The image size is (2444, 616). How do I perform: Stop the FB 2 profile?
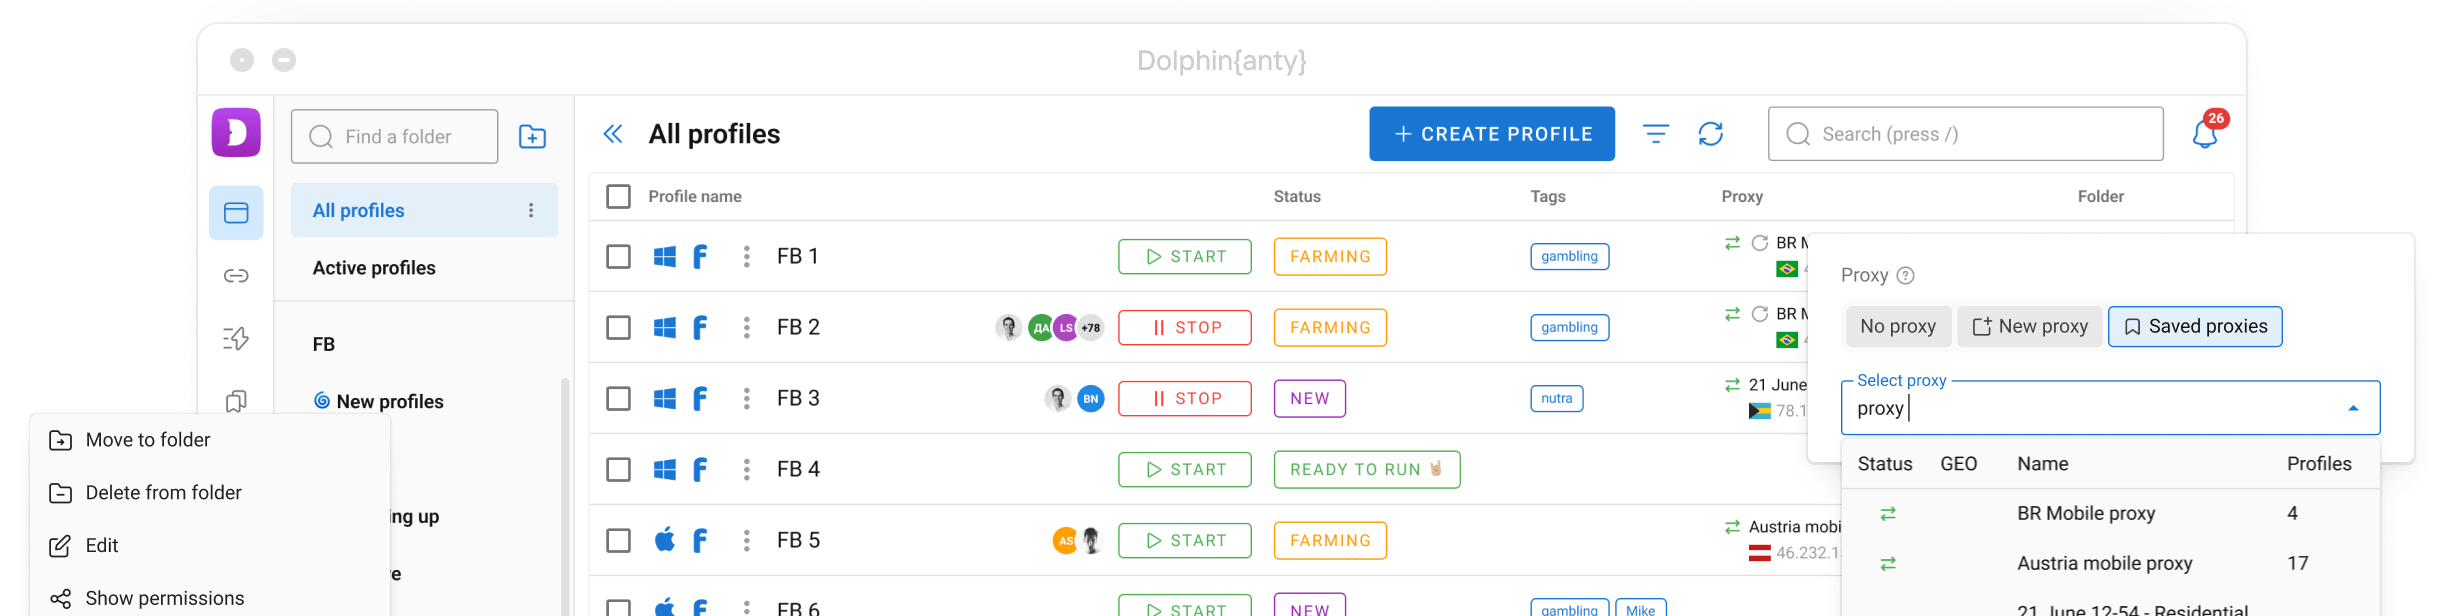[x=1185, y=328]
